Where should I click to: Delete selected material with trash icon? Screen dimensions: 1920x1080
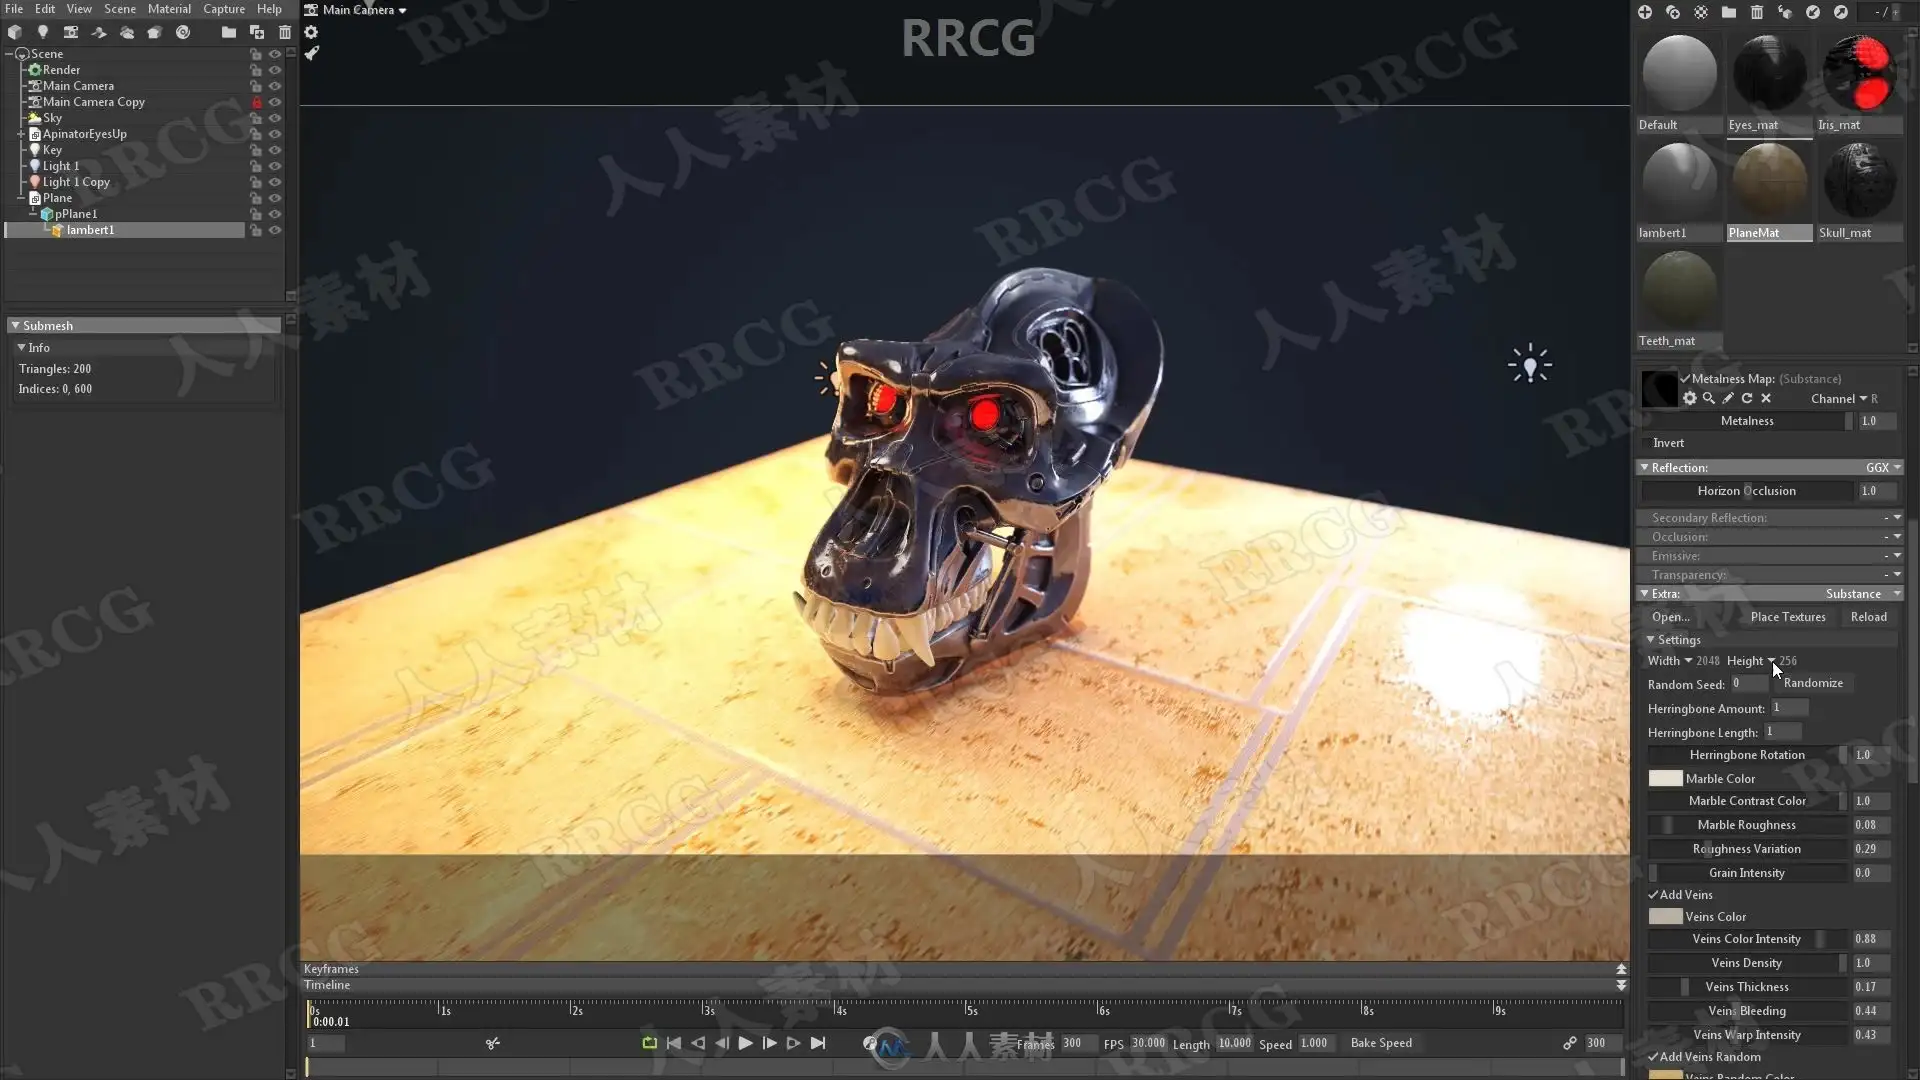tap(1757, 12)
